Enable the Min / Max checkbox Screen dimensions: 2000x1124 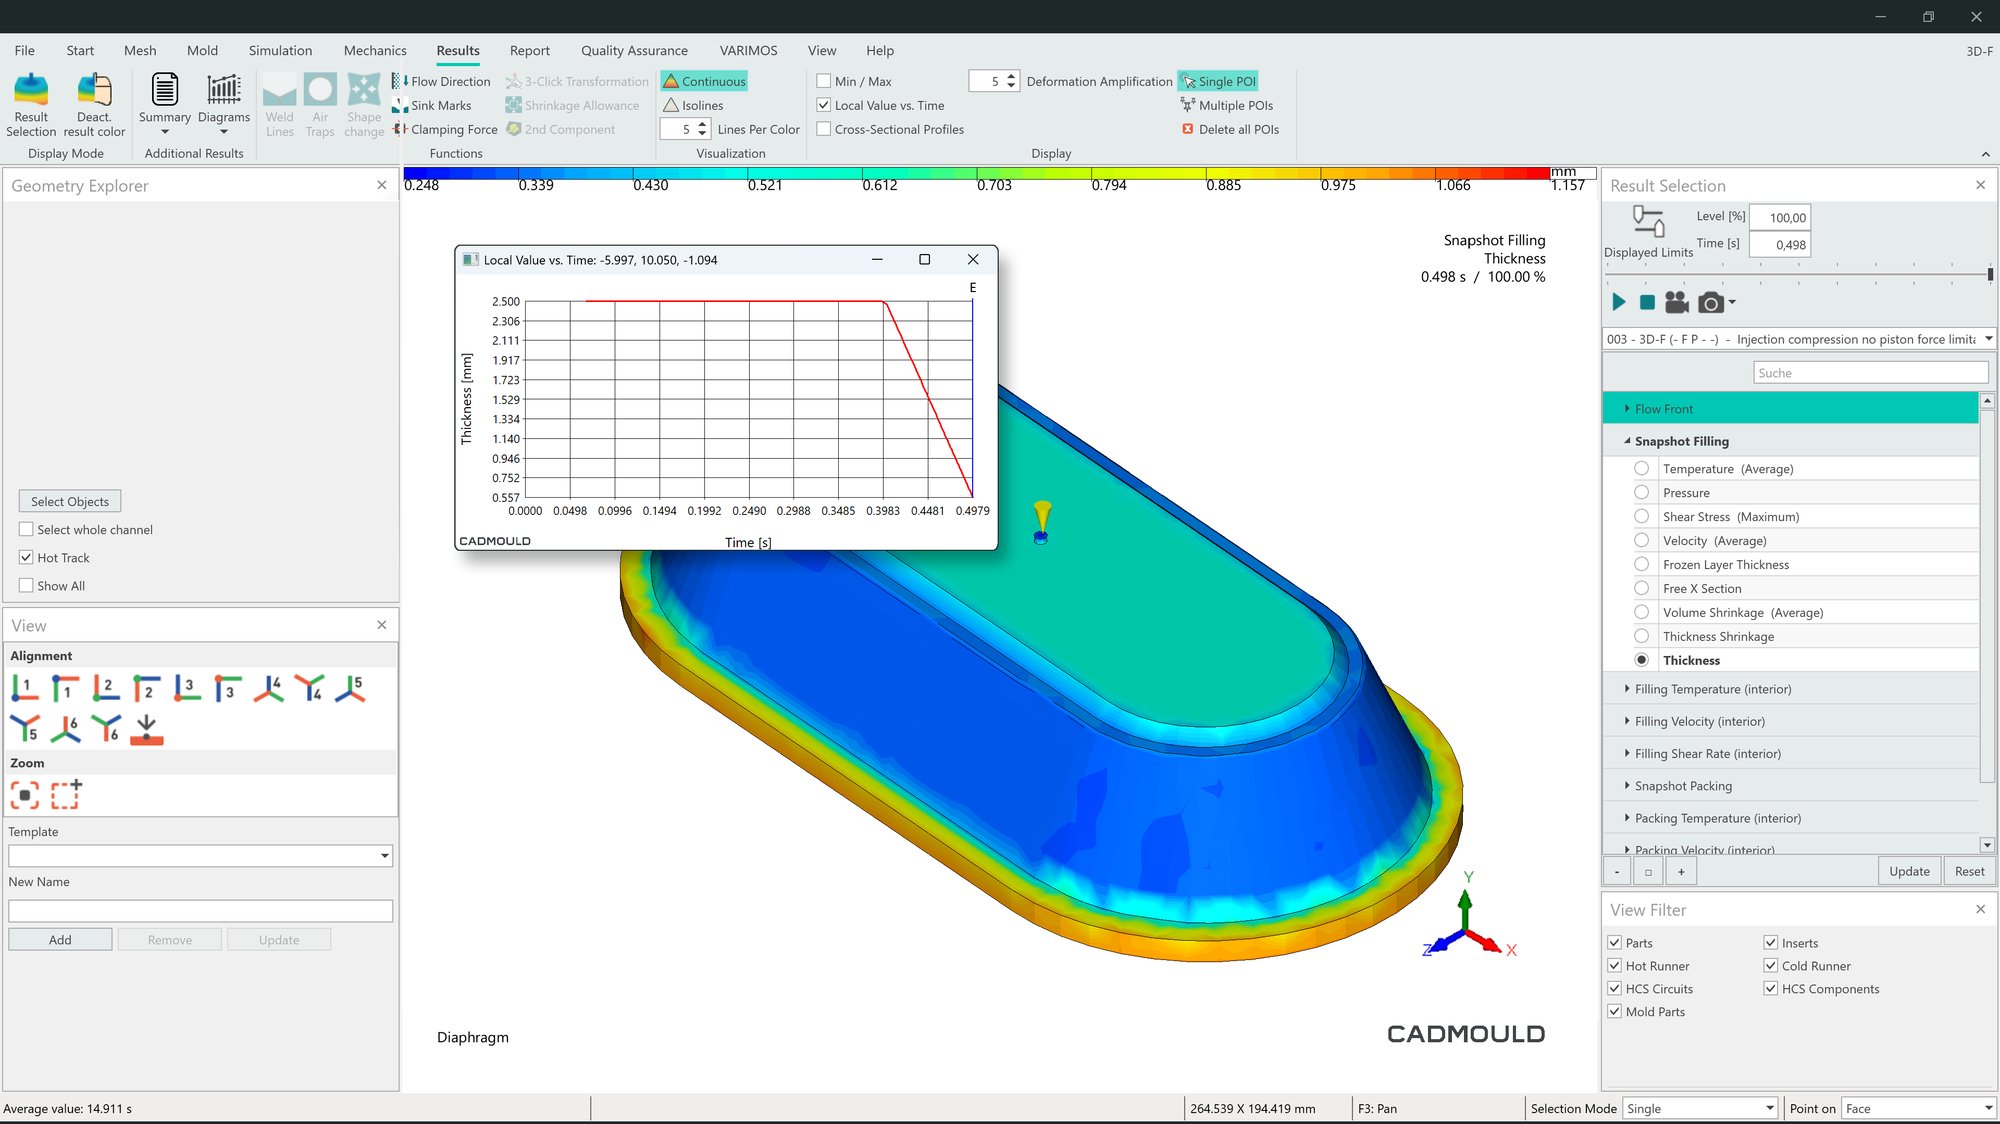(x=824, y=81)
